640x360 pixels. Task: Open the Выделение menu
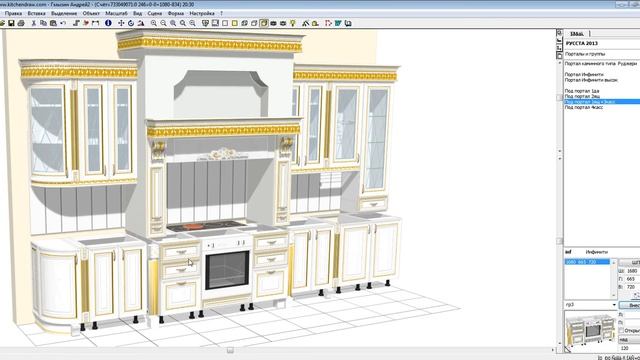[64, 13]
